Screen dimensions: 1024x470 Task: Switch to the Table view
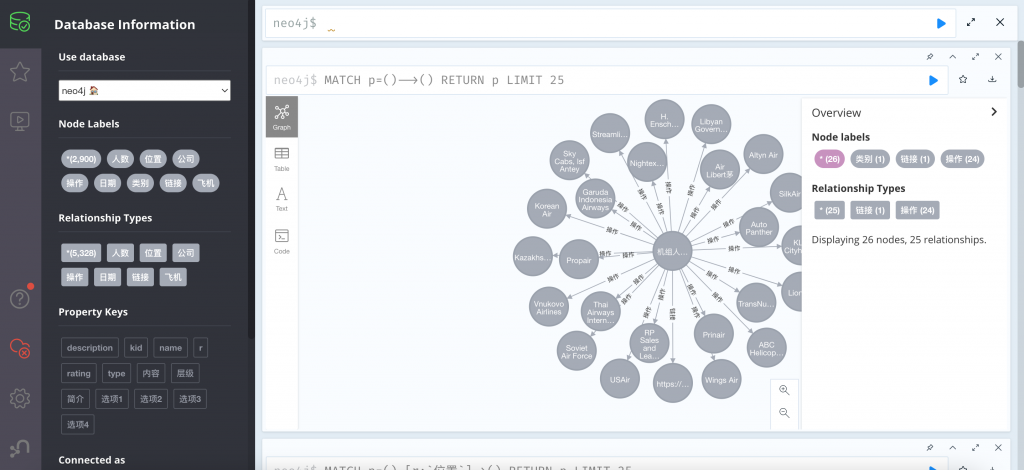click(x=281, y=159)
